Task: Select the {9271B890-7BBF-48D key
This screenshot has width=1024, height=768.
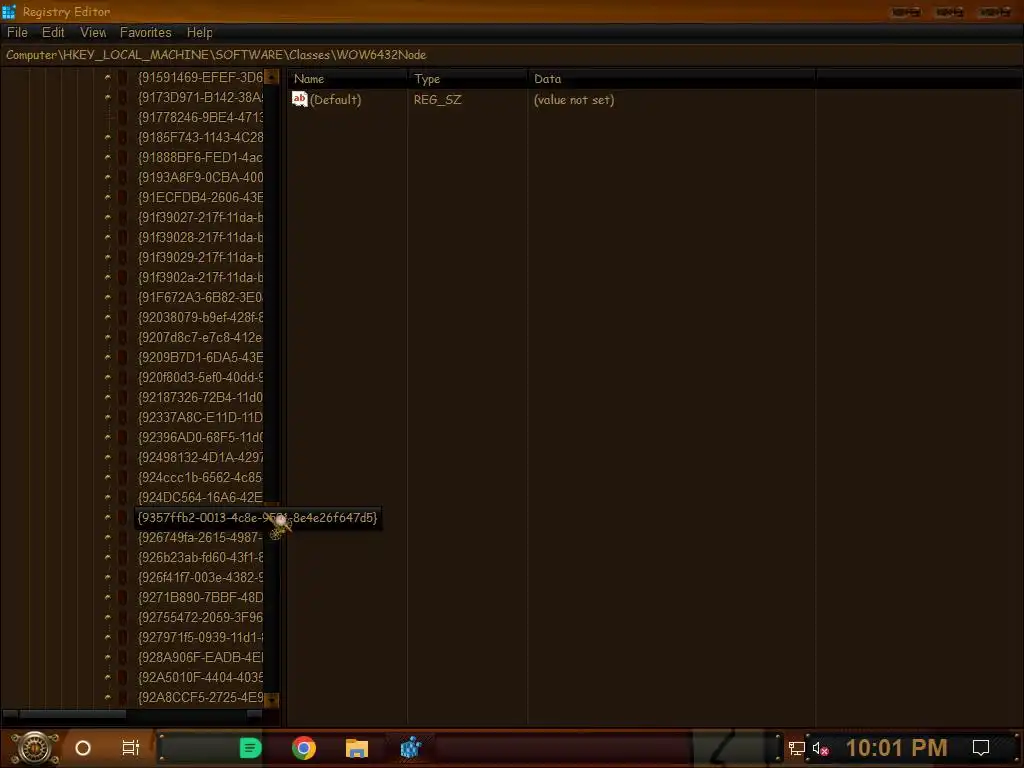Action: tap(200, 598)
